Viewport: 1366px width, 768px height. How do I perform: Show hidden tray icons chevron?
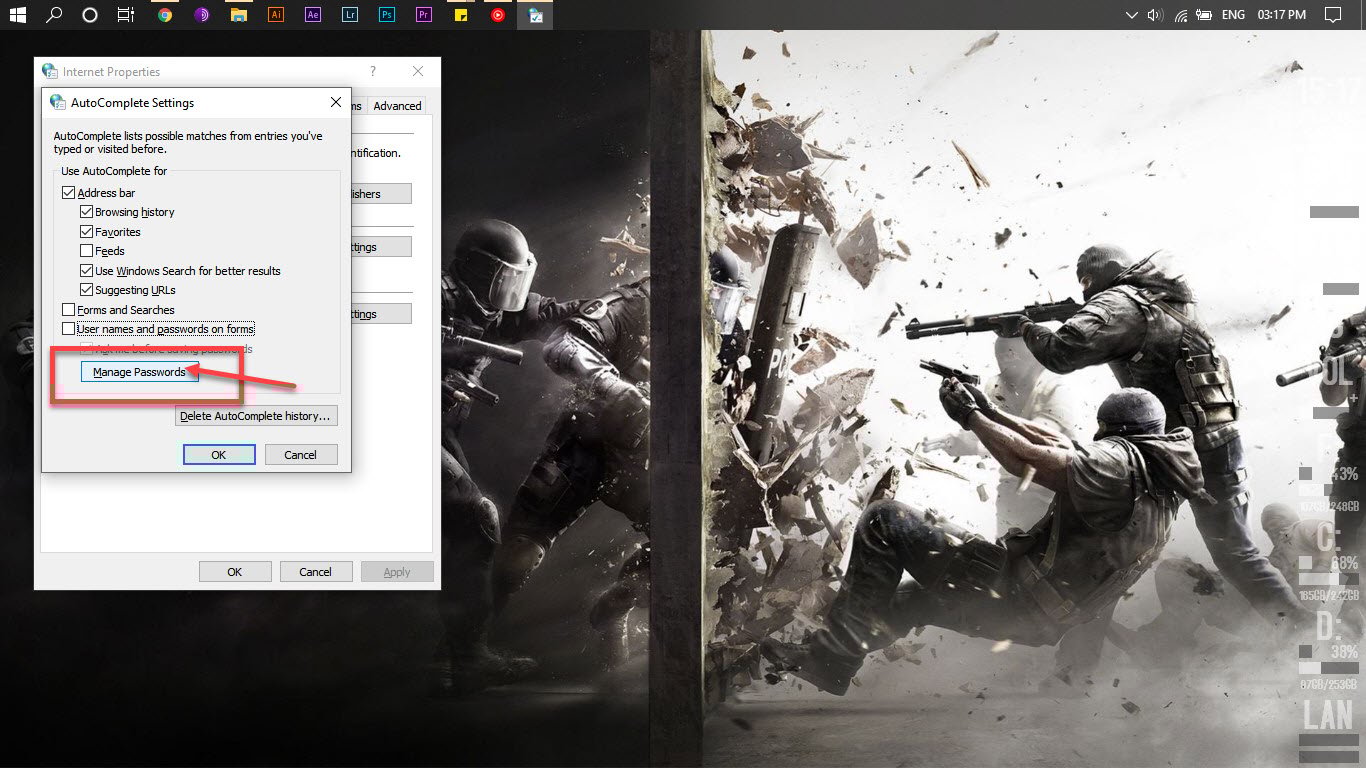(1132, 15)
